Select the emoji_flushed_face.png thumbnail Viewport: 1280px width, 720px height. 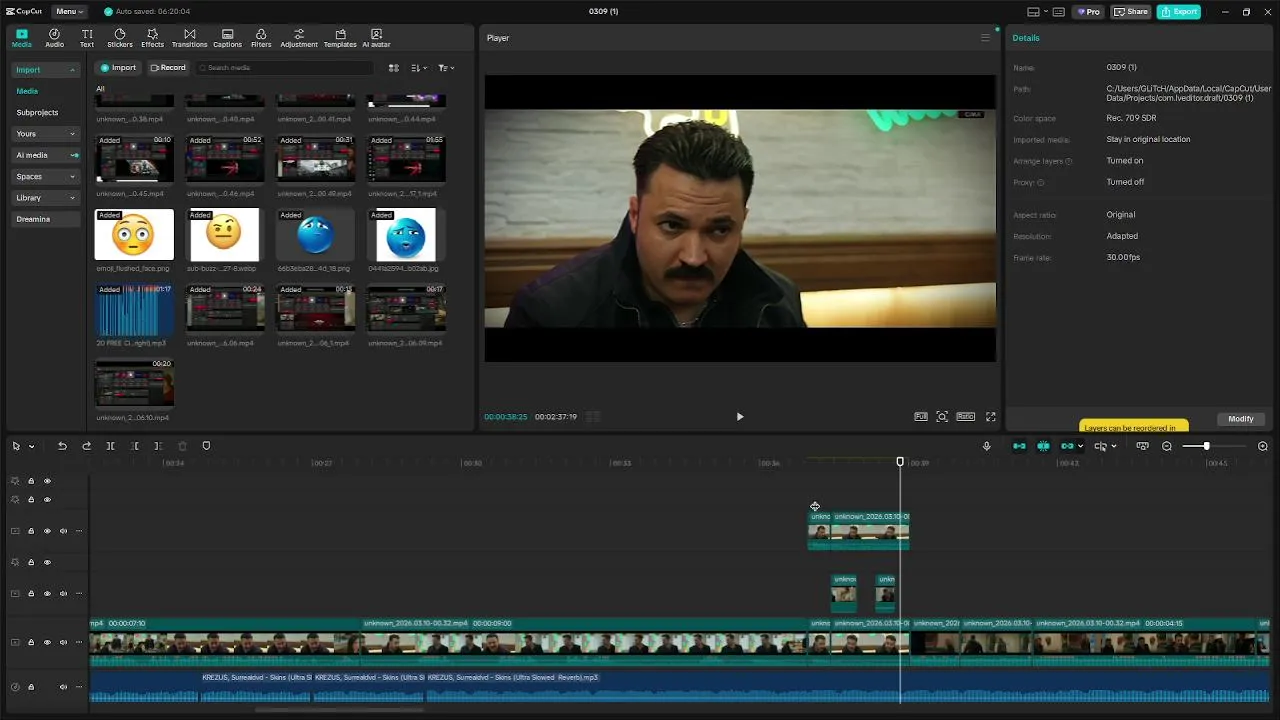pos(134,235)
